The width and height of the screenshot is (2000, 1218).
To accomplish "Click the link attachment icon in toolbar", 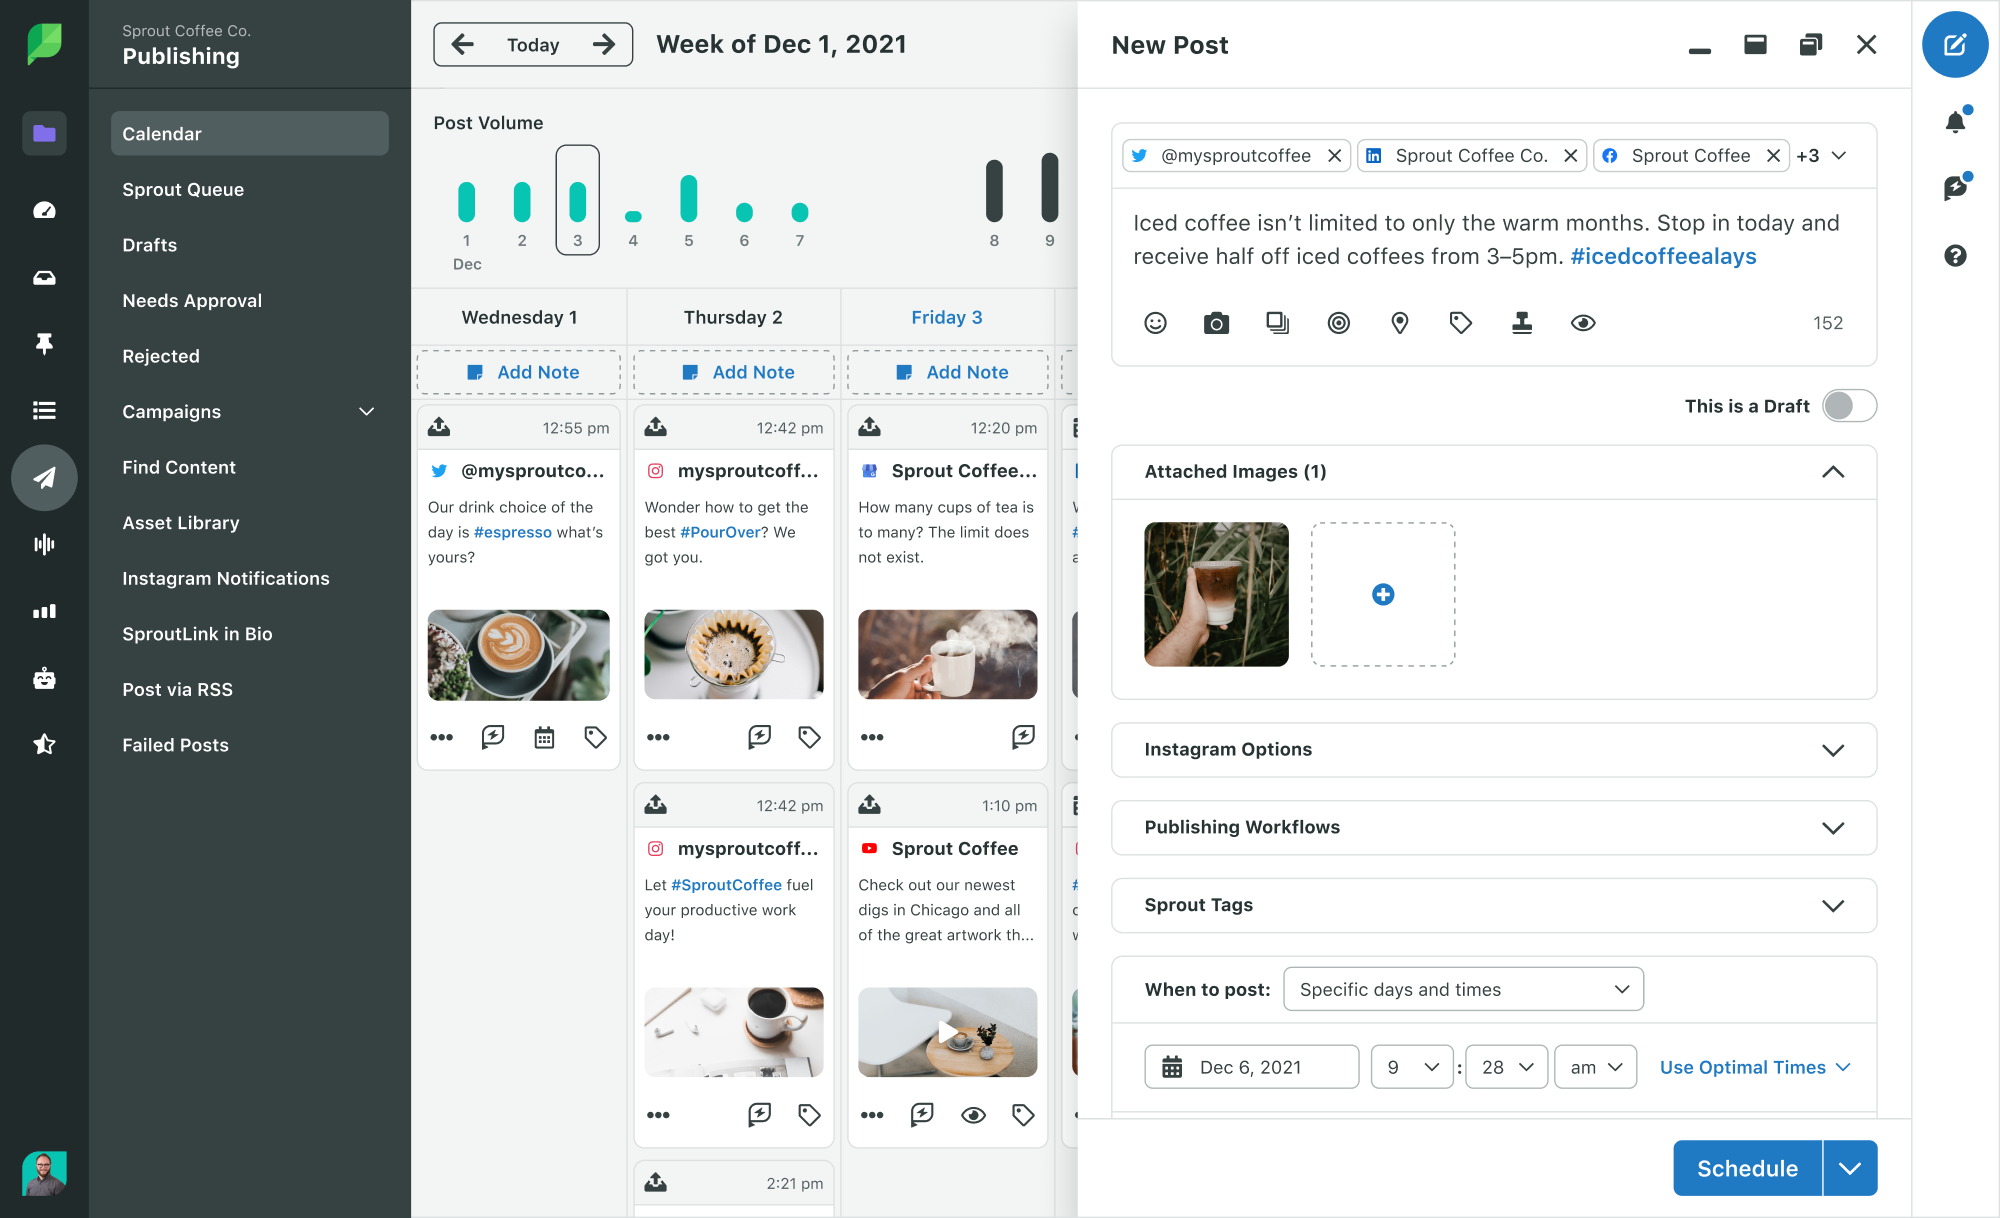I will (1339, 321).
